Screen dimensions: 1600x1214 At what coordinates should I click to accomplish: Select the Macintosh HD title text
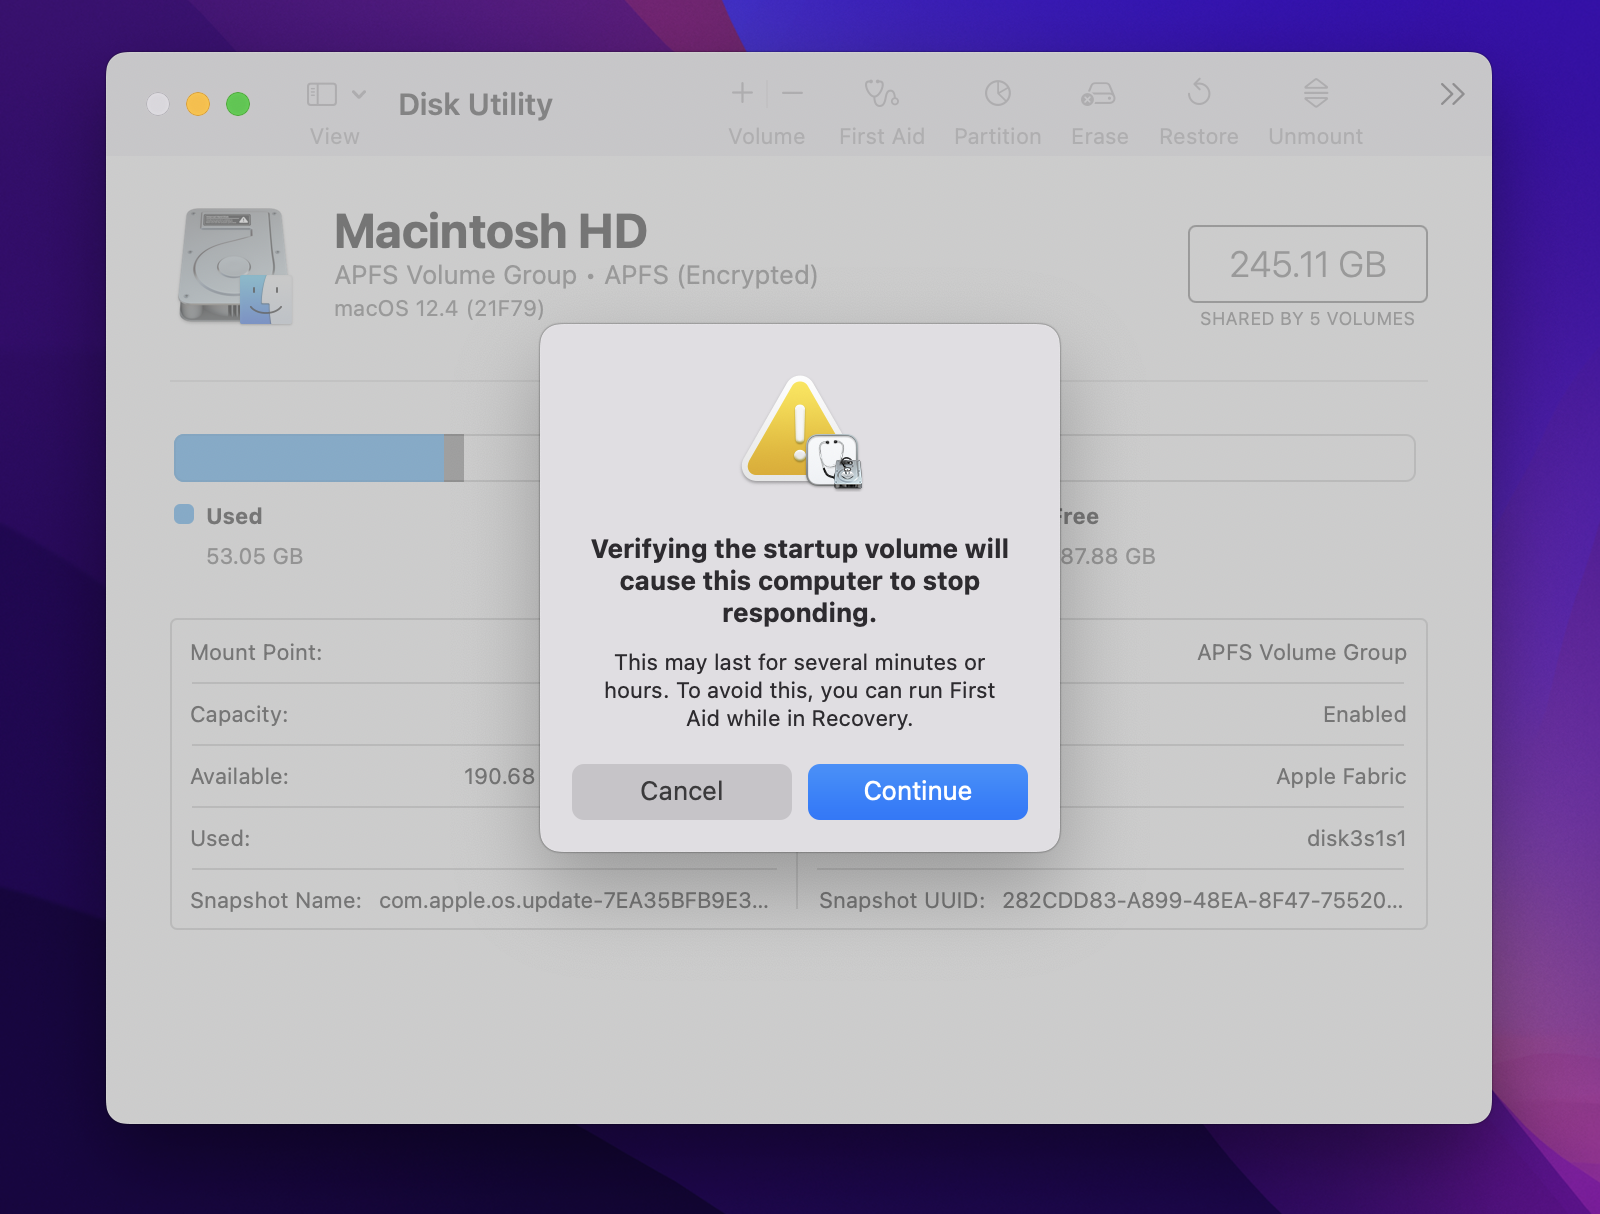pyautogui.click(x=490, y=231)
